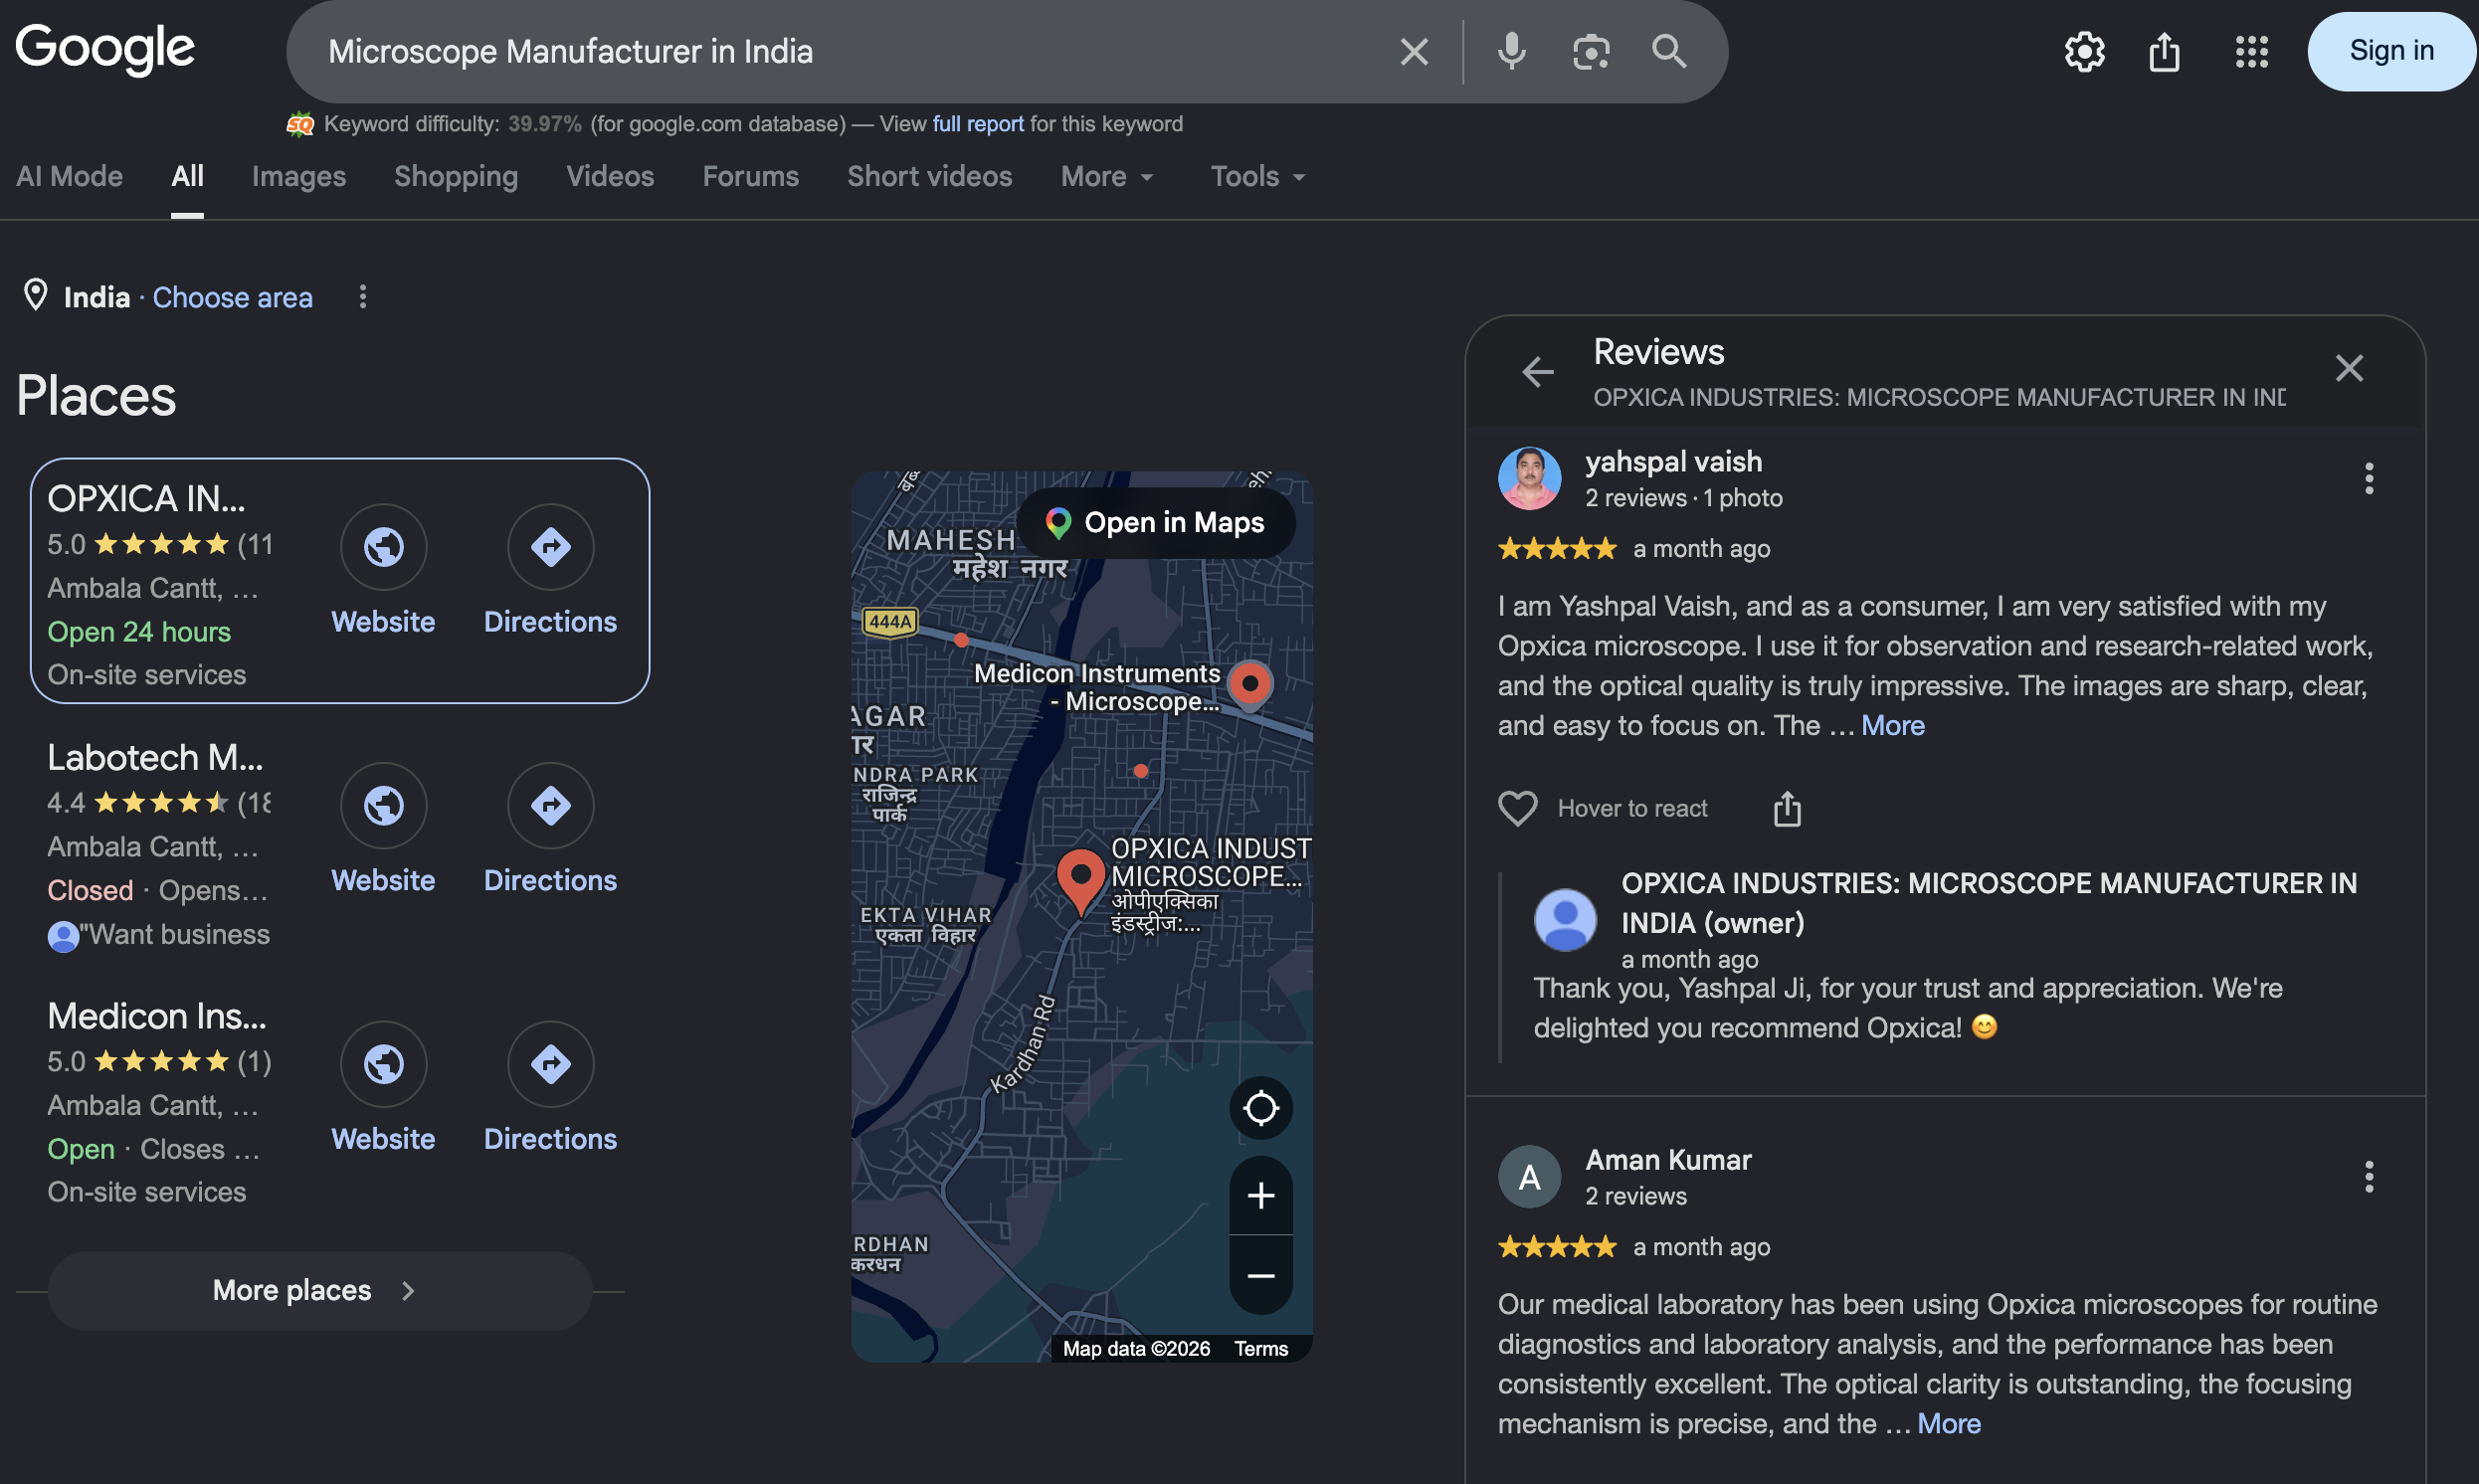Viewport: 2479px width, 1484px height.
Task: Click the my location target button on map
Action: (1260, 1108)
